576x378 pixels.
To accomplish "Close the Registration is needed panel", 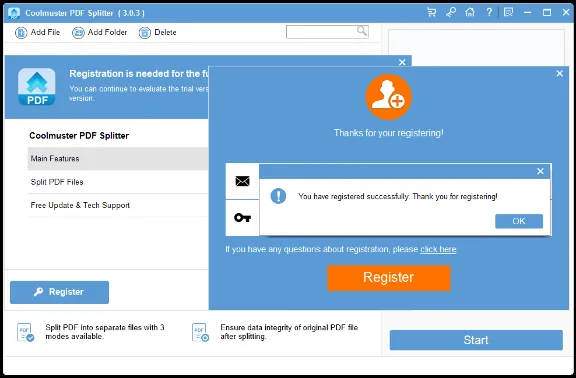I will point(402,62).
